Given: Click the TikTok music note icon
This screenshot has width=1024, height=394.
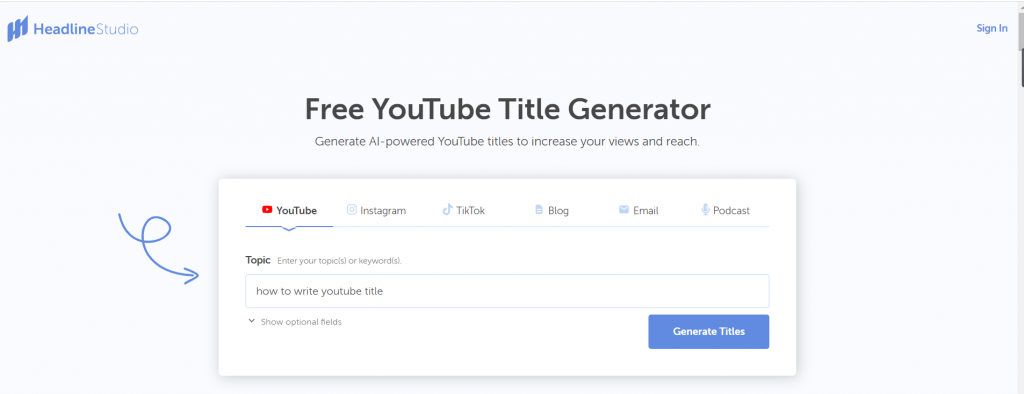Looking at the screenshot, I should coord(447,210).
